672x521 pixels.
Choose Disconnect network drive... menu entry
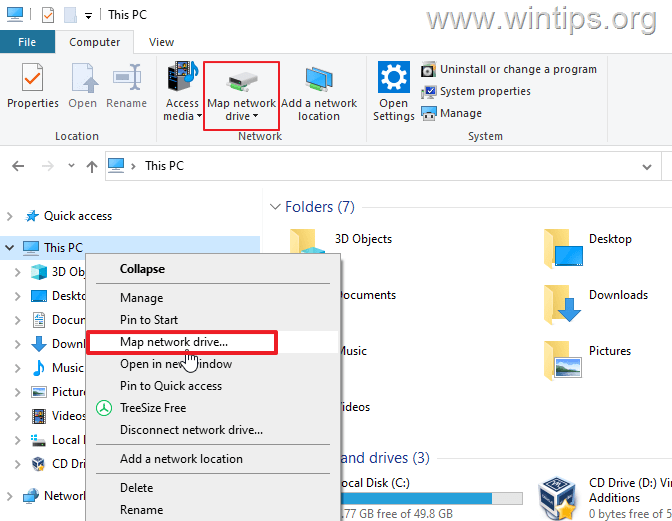pyautogui.click(x=213, y=430)
